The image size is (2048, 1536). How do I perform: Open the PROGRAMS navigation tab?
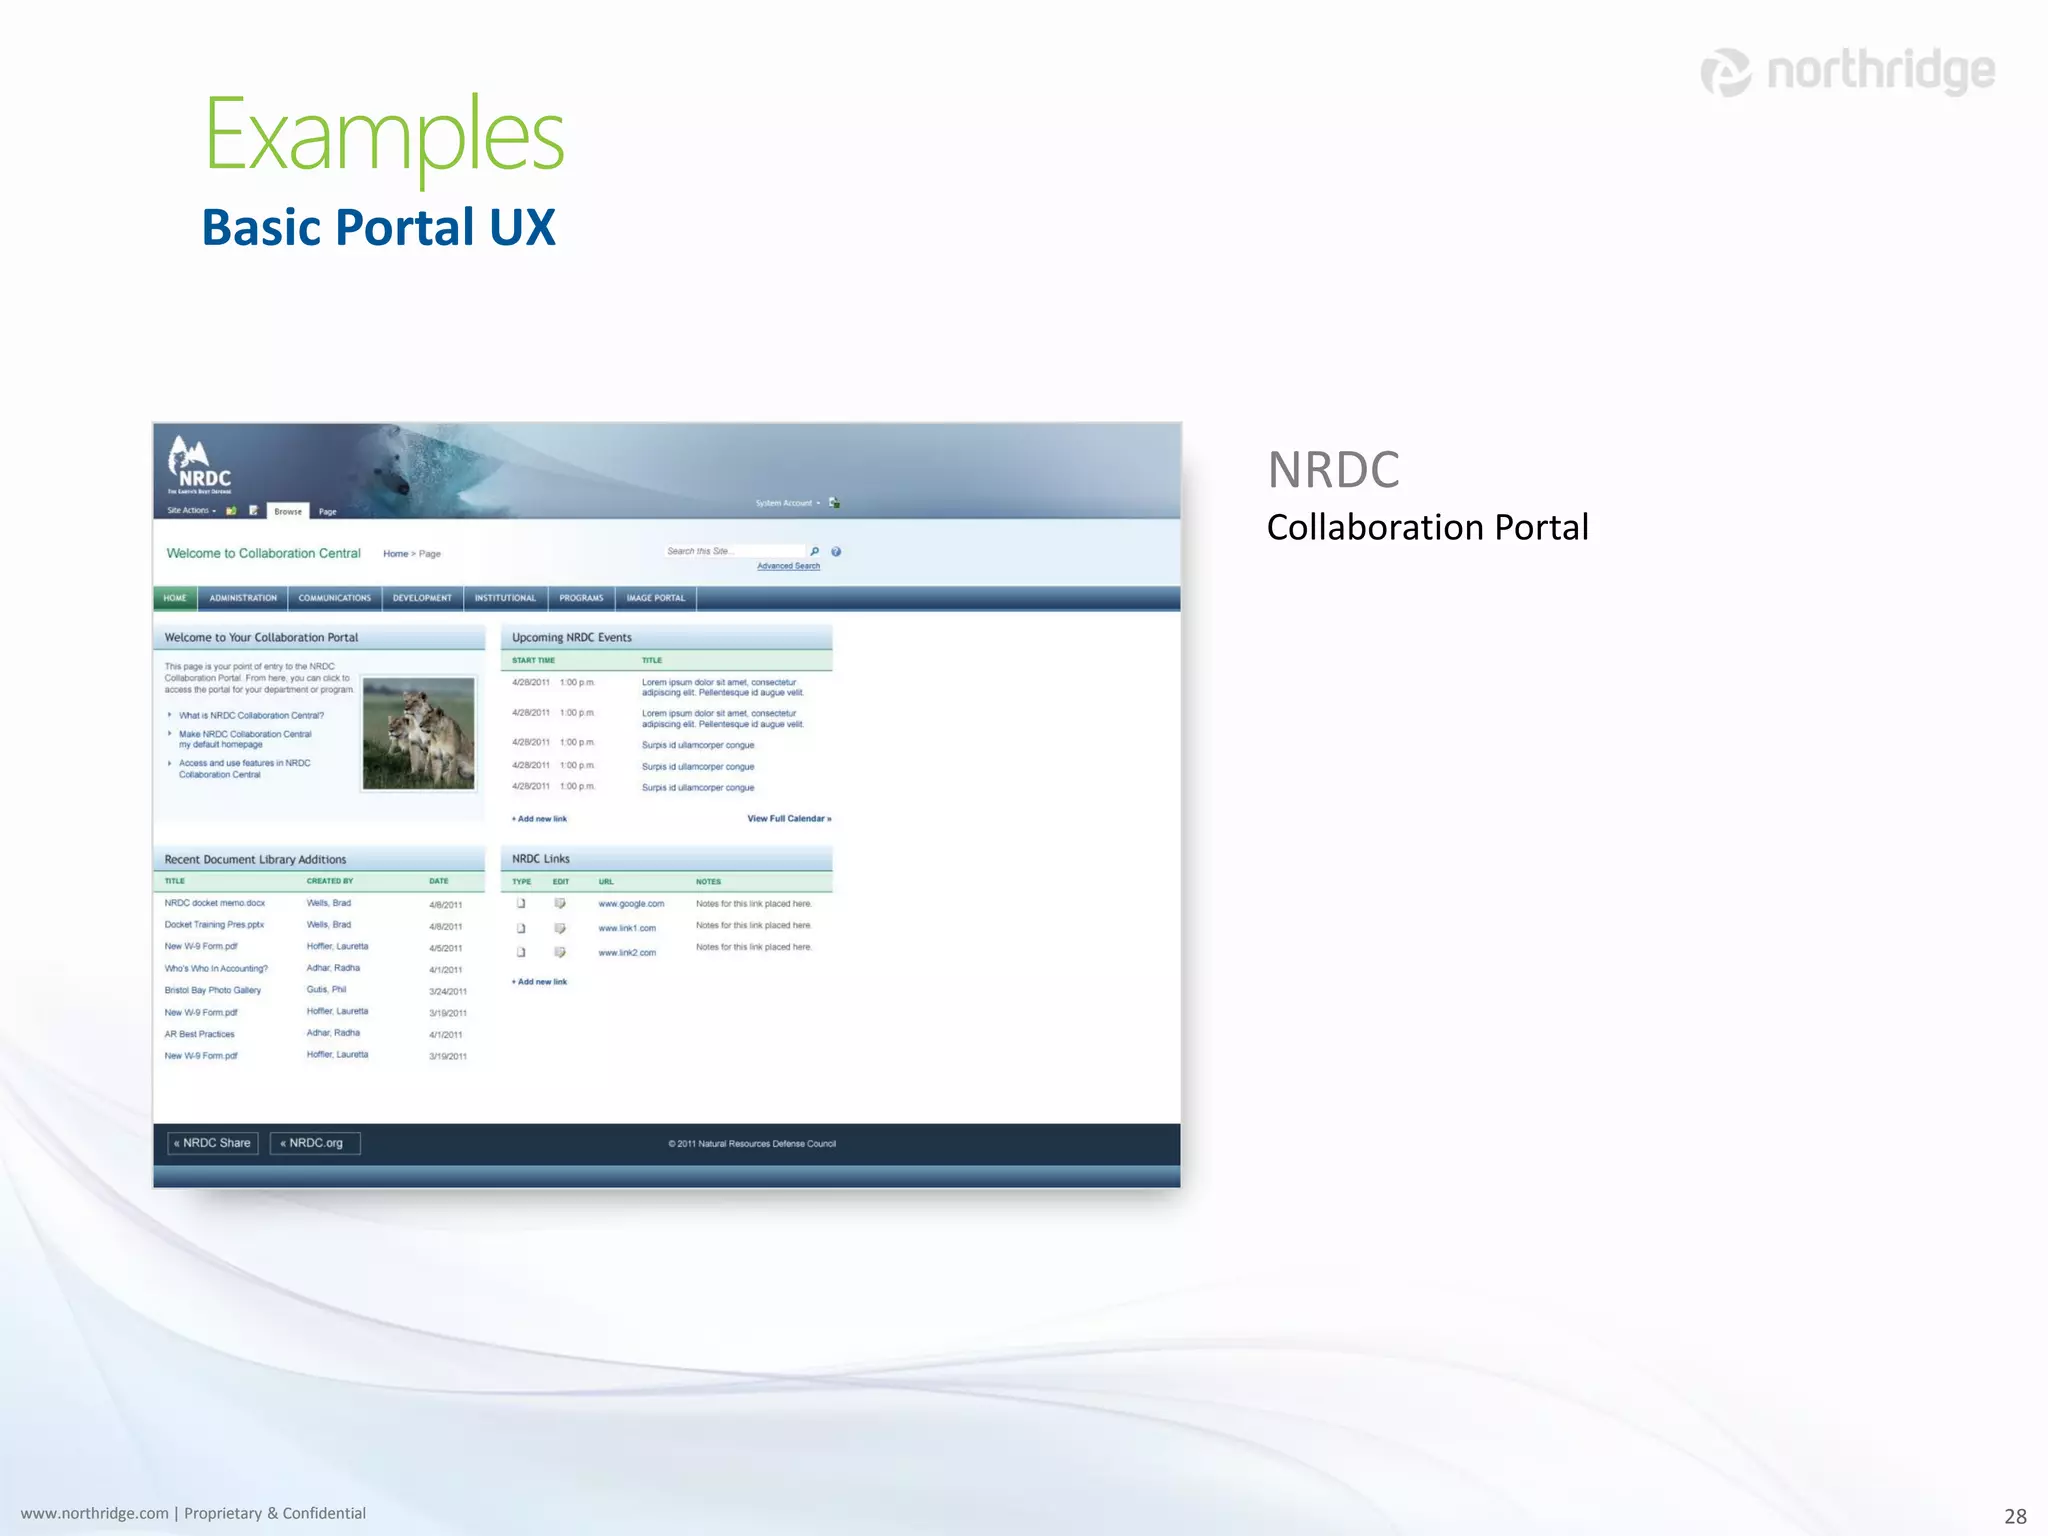pyautogui.click(x=581, y=598)
